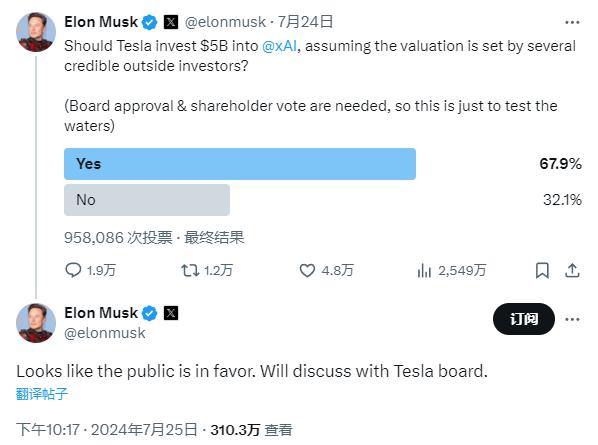This screenshot has width=598, height=445.
Task: Open the 7月24日 timestamp link
Action: pos(305,22)
